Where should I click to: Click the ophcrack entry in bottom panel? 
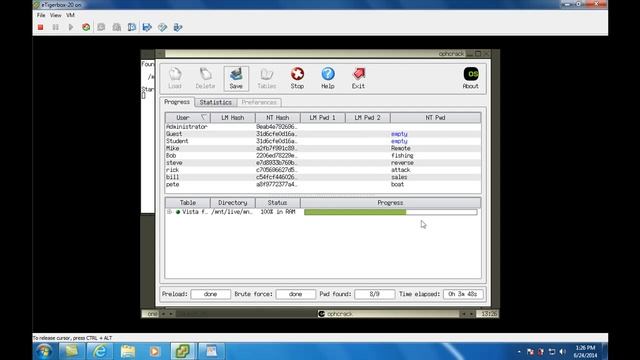(388, 314)
